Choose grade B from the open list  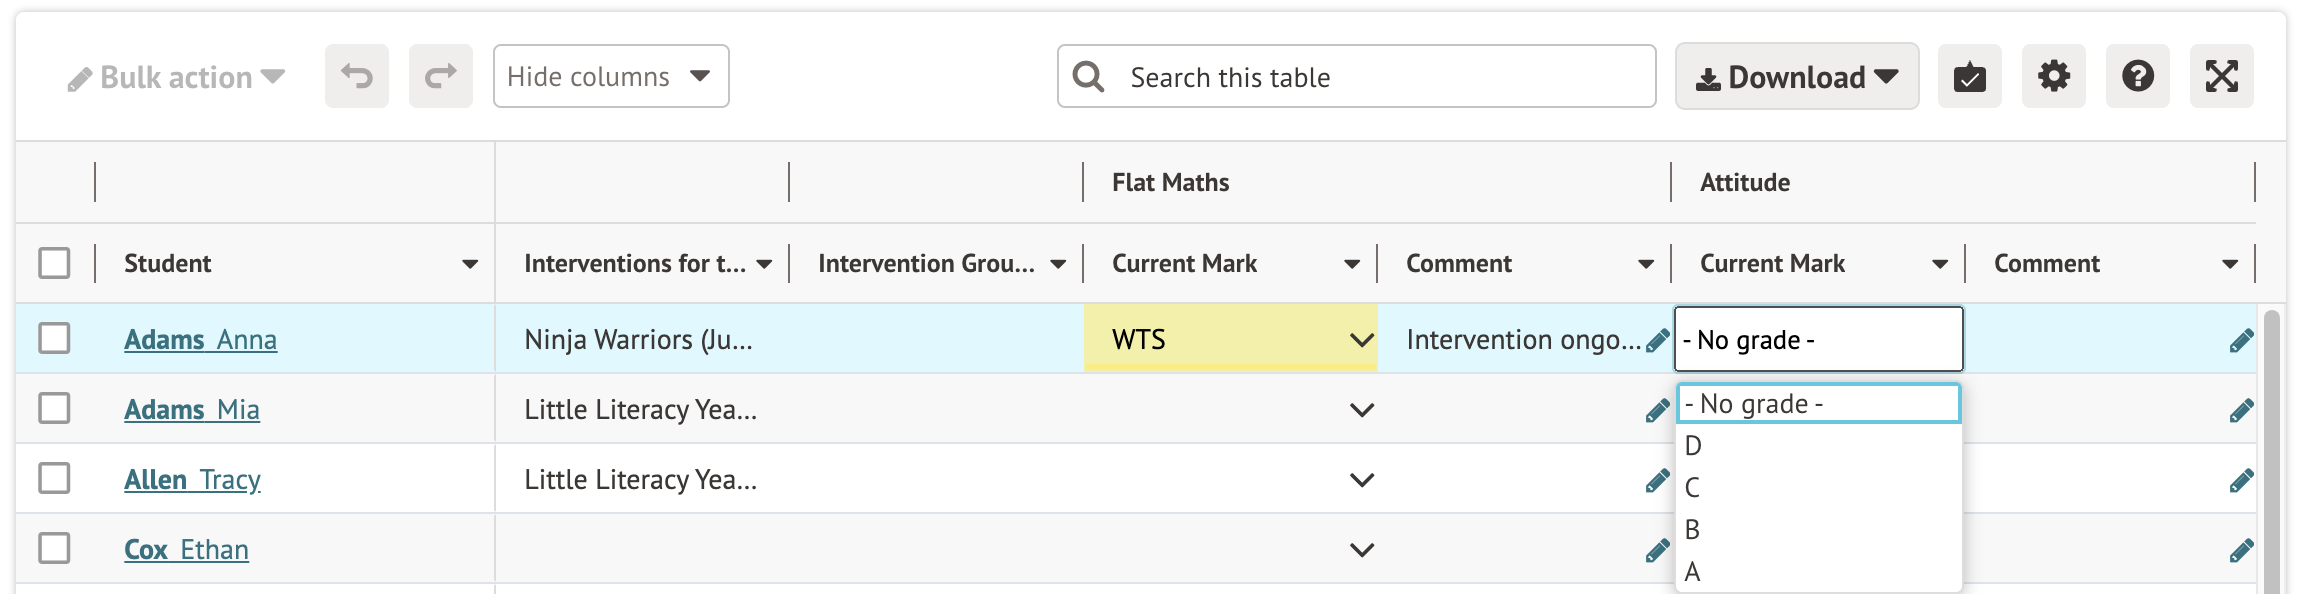(1692, 529)
